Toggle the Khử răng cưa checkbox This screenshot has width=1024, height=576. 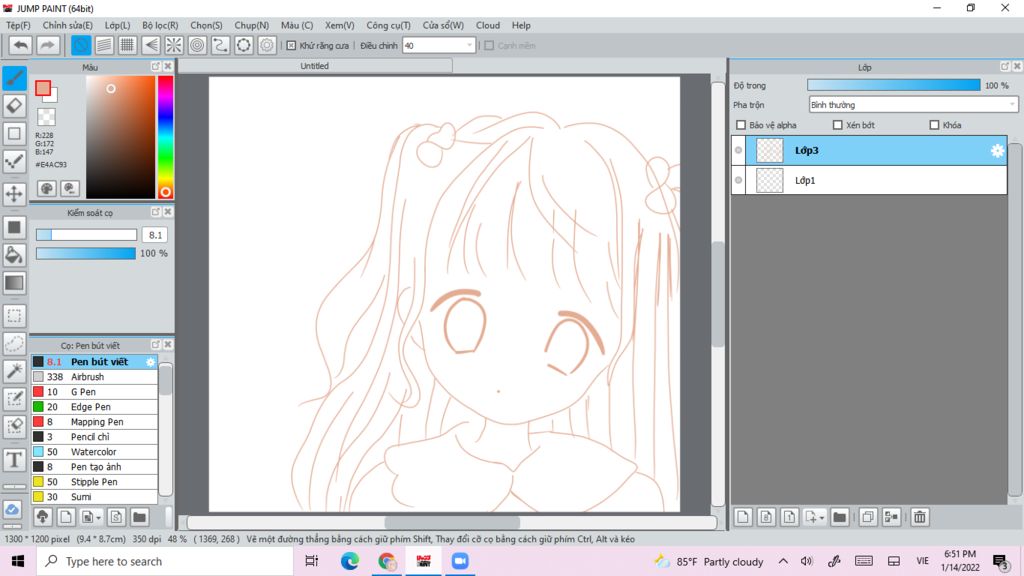coord(291,46)
